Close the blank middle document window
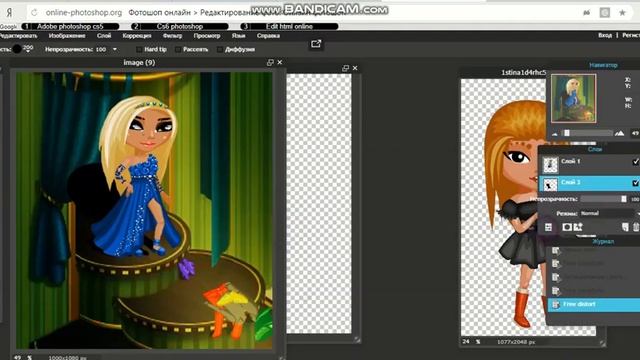 coord(355,68)
